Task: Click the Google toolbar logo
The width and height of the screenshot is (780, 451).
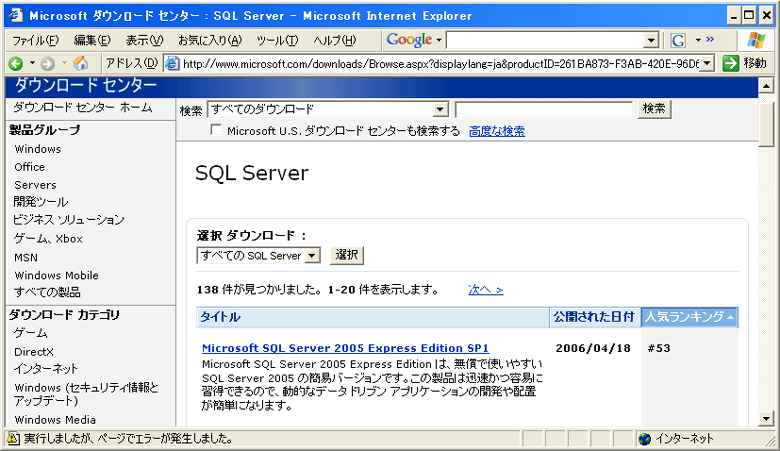Action: [x=409, y=40]
